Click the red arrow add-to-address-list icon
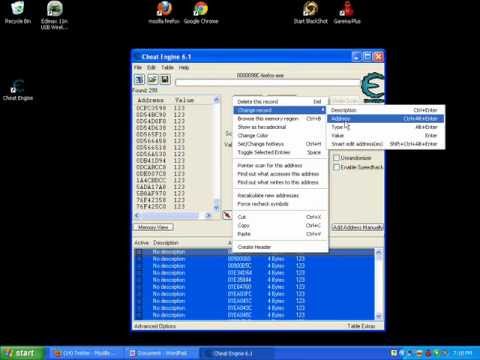 (x=227, y=215)
